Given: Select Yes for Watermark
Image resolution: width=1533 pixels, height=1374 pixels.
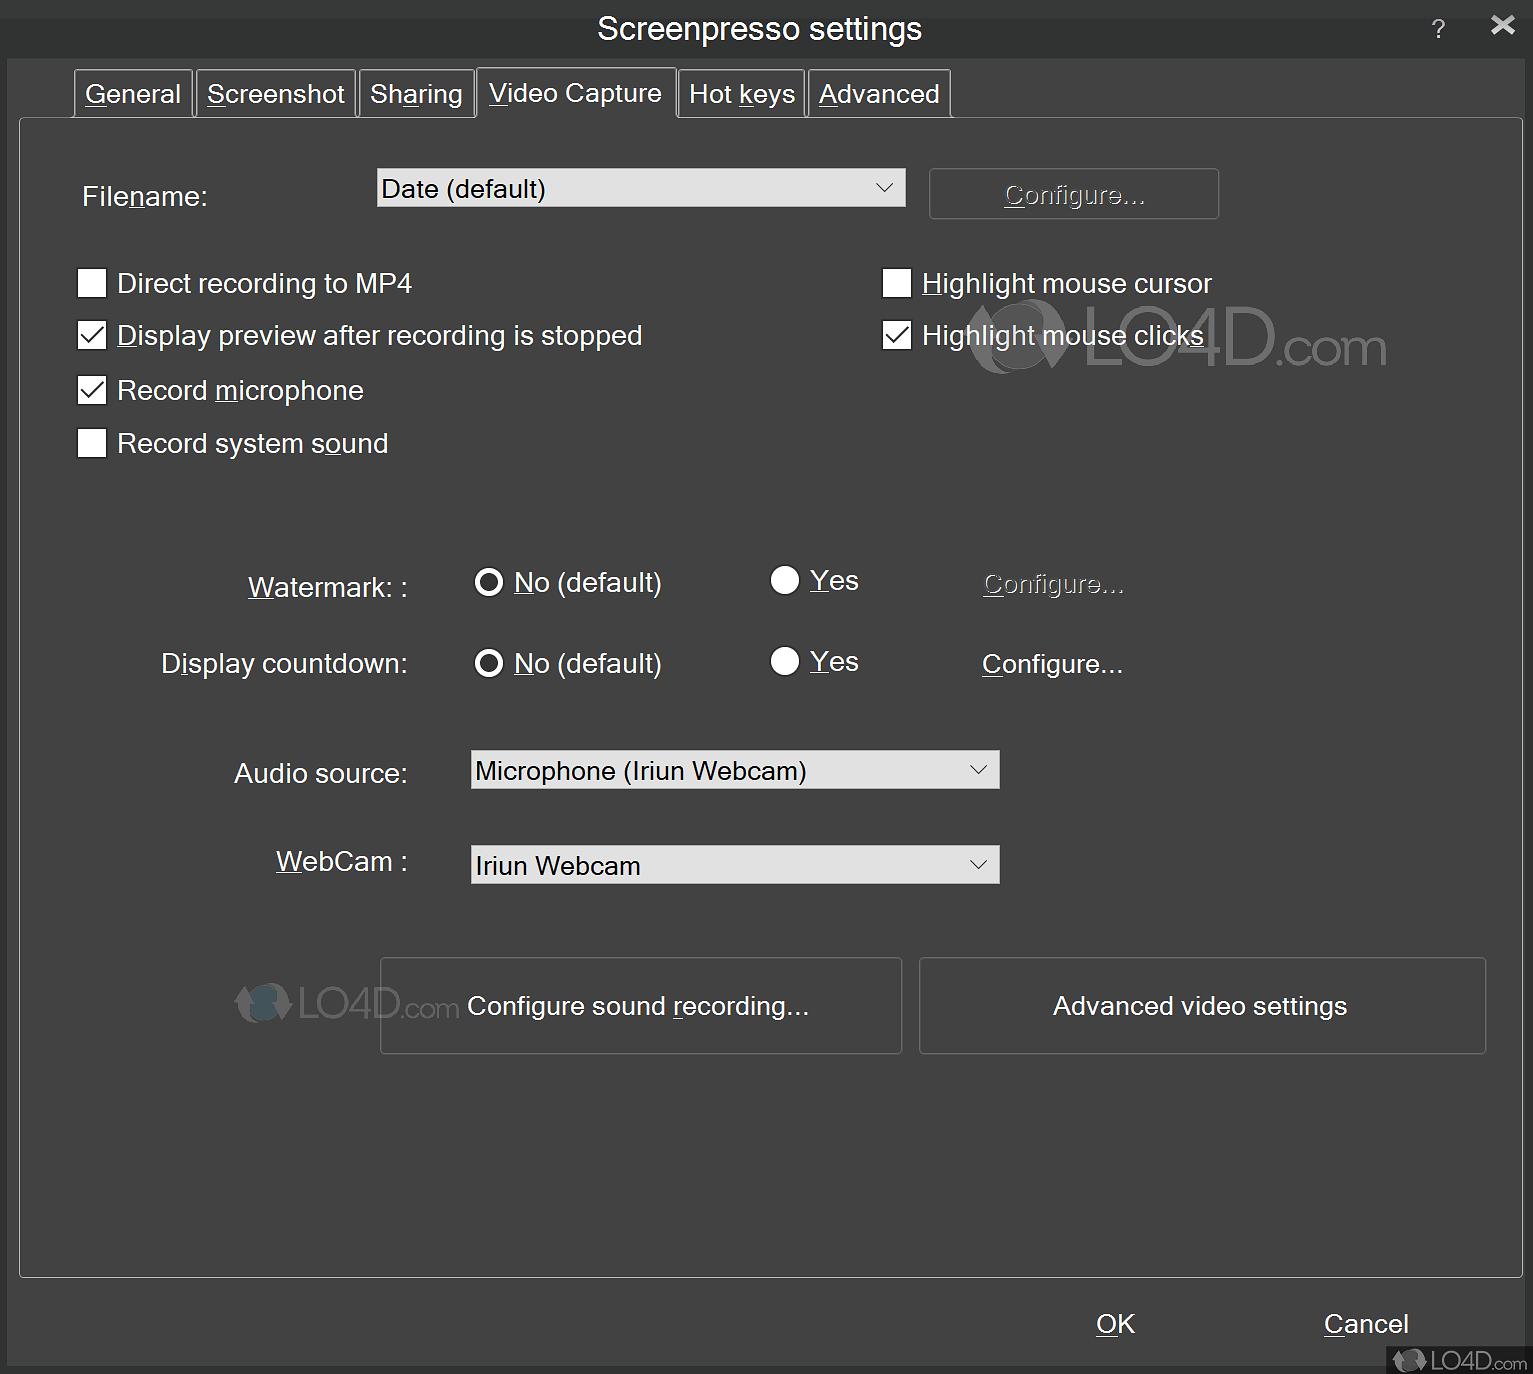Looking at the screenshot, I should tap(785, 580).
